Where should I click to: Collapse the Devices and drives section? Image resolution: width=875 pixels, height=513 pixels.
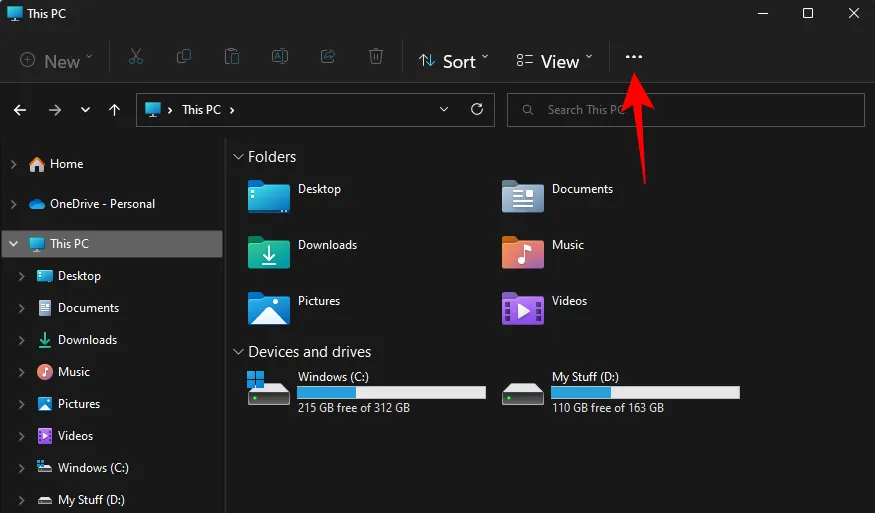coord(238,352)
